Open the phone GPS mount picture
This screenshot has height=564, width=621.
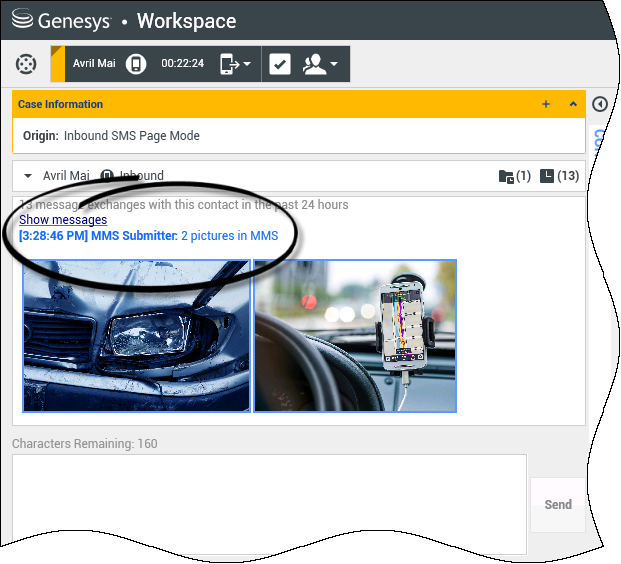(x=355, y=335)
